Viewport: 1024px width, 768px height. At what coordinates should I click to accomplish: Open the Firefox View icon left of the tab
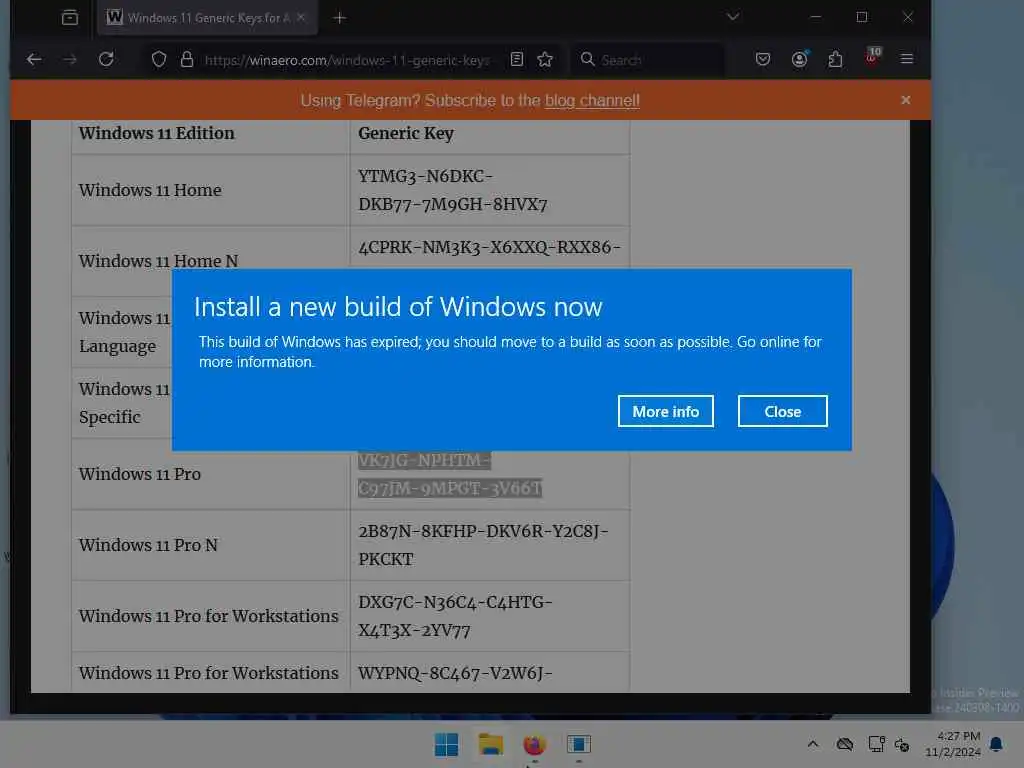pos(70,18)
